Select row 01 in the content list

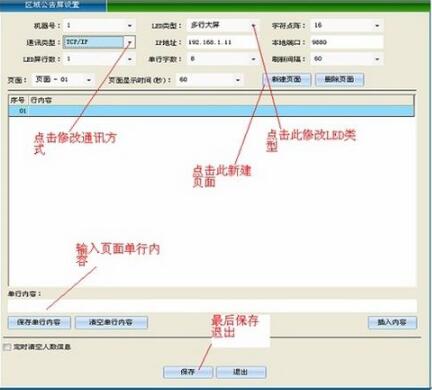(x=211, y=111)
